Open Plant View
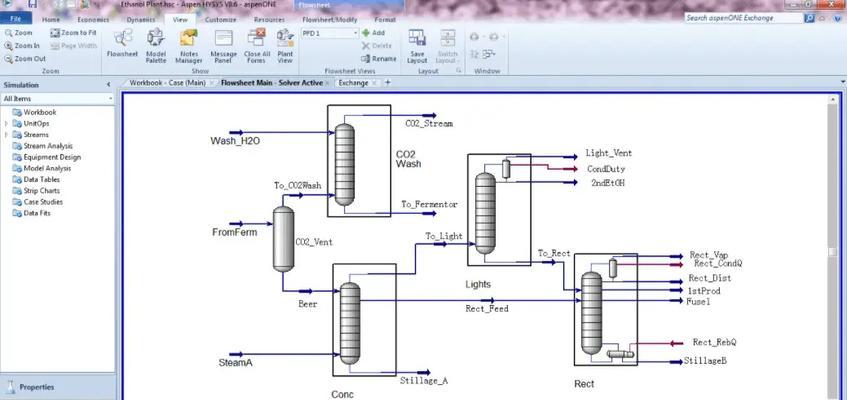 (285, 46)
